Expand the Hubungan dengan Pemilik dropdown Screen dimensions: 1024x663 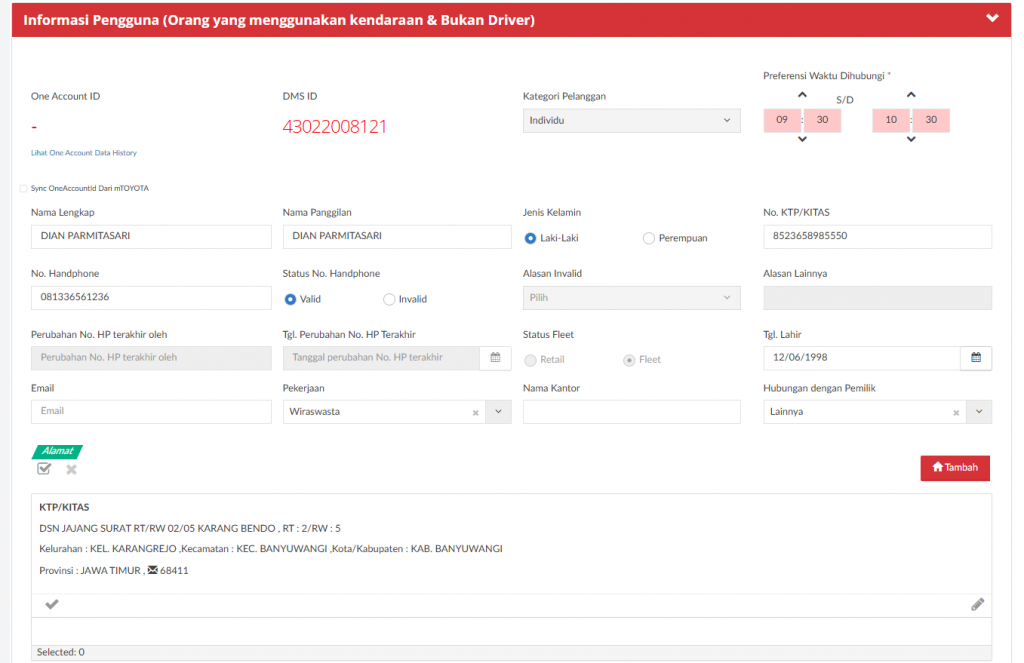click(x=979, y=412)
